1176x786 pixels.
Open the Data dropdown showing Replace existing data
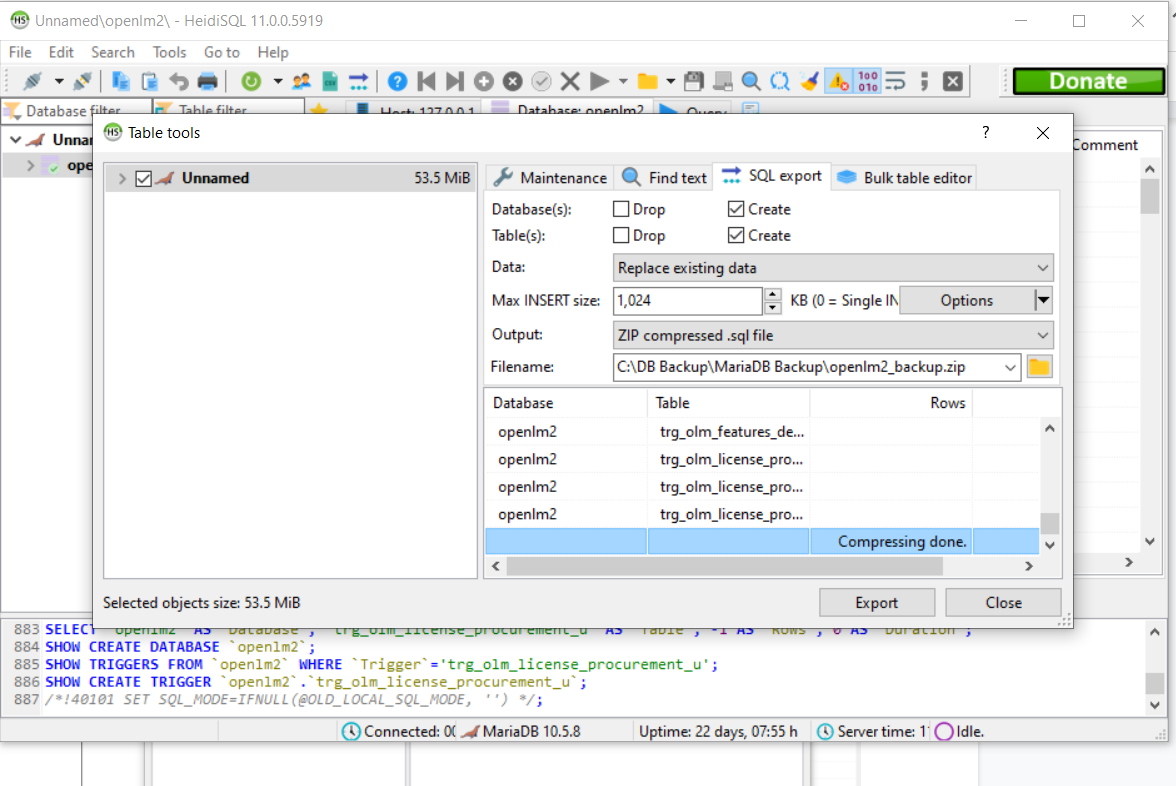coord(832,268)
